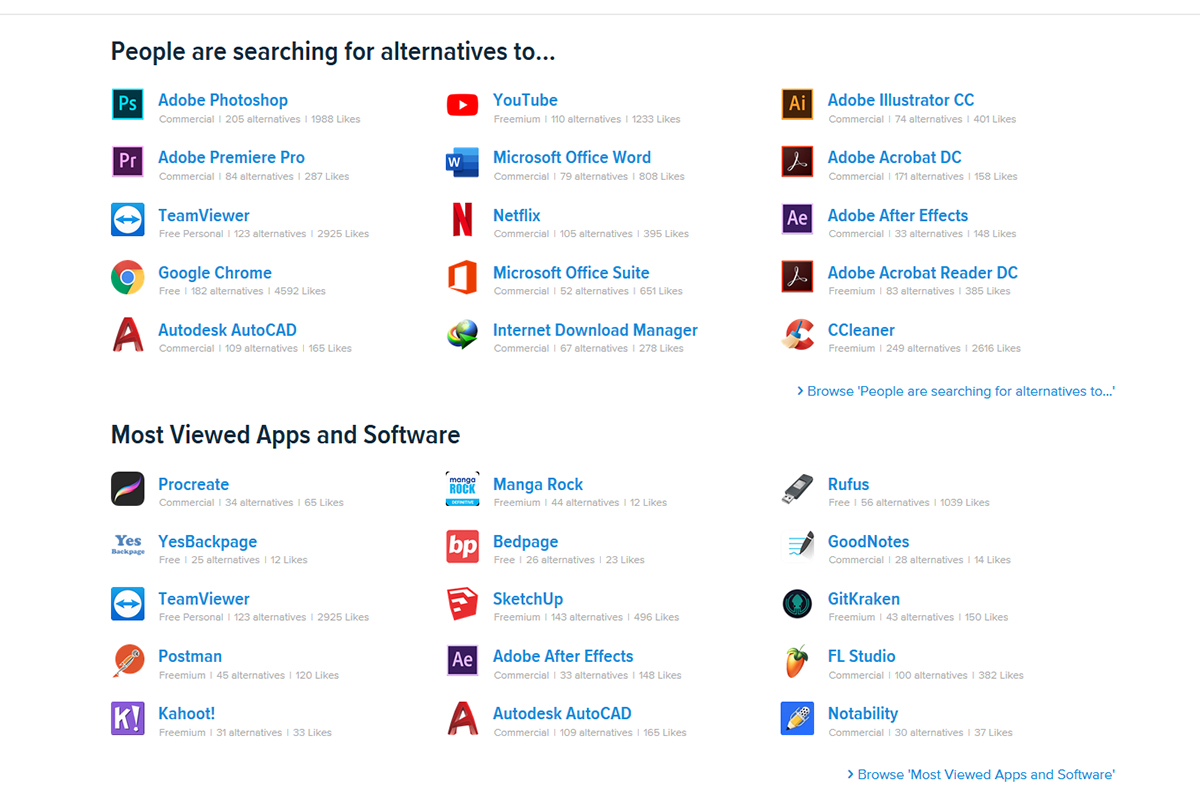The height and width of the screenshot is (810, 1200).
Task: Click the Adobe Premiere Pro Pr icon
Action: tap(128, 161)
